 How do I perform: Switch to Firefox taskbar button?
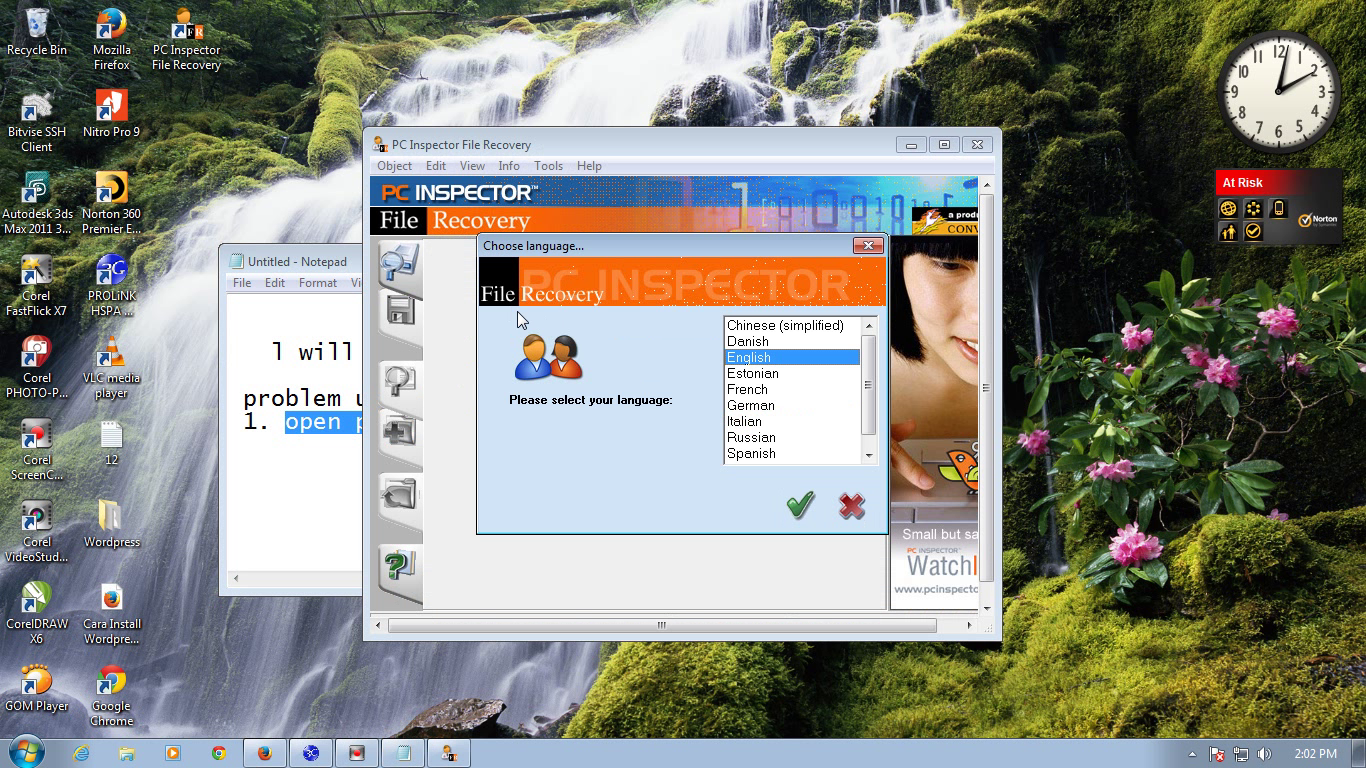[x=265, y=753]
